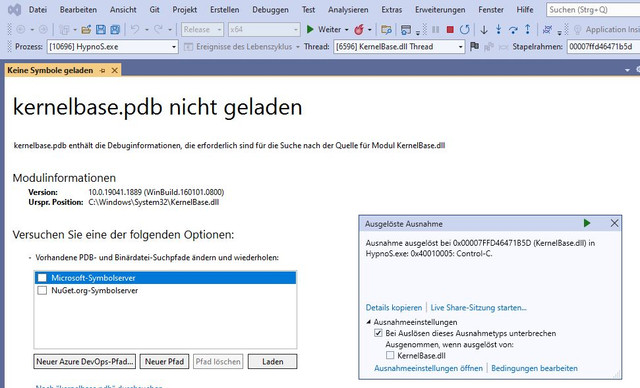
Task: Click the Pause debugging icon
Action: coord(436,29)
